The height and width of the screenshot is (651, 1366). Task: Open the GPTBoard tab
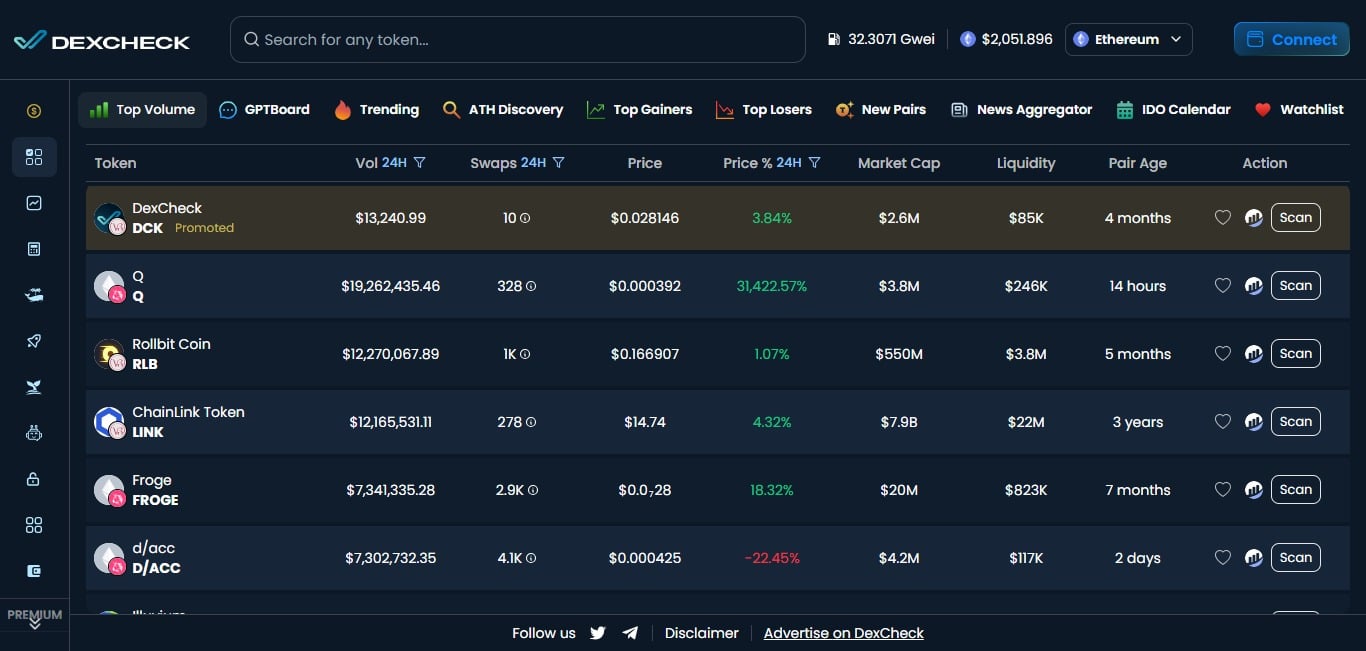pos(264,110)
